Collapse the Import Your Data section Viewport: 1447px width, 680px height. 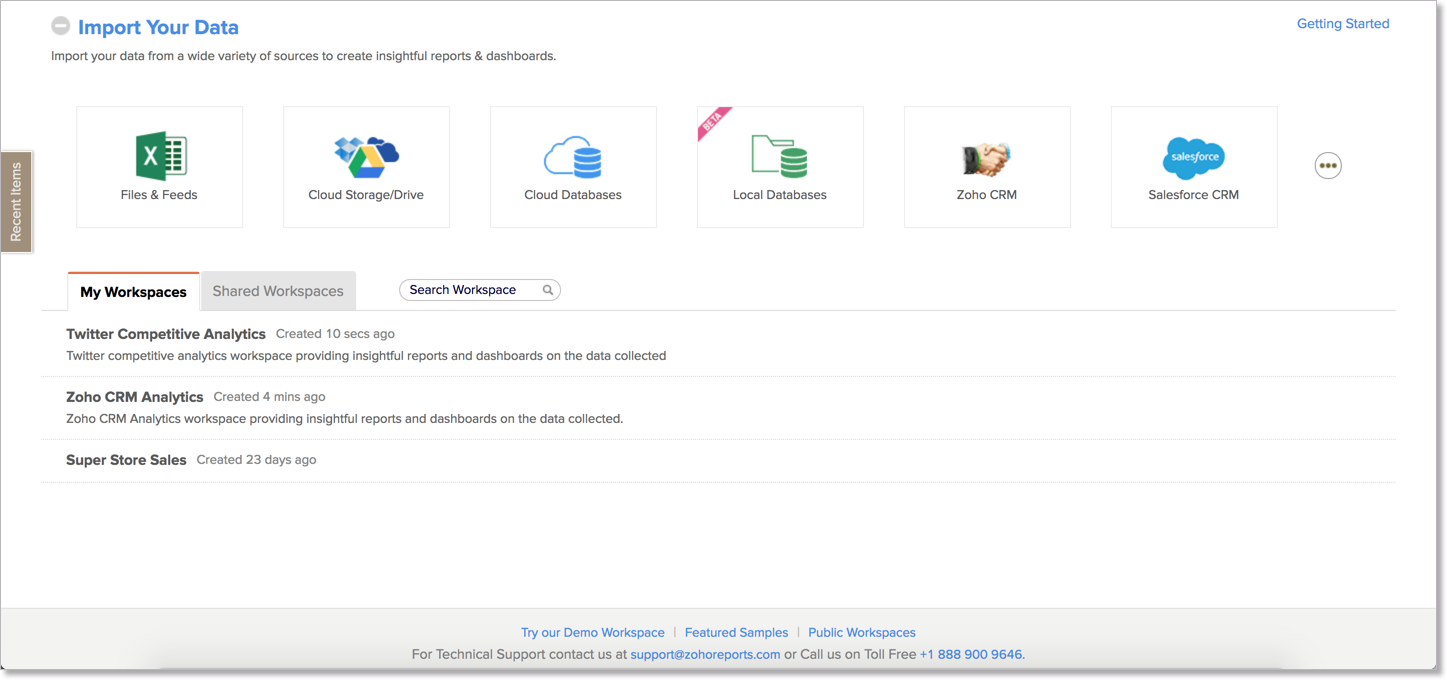tap(61, 26)
